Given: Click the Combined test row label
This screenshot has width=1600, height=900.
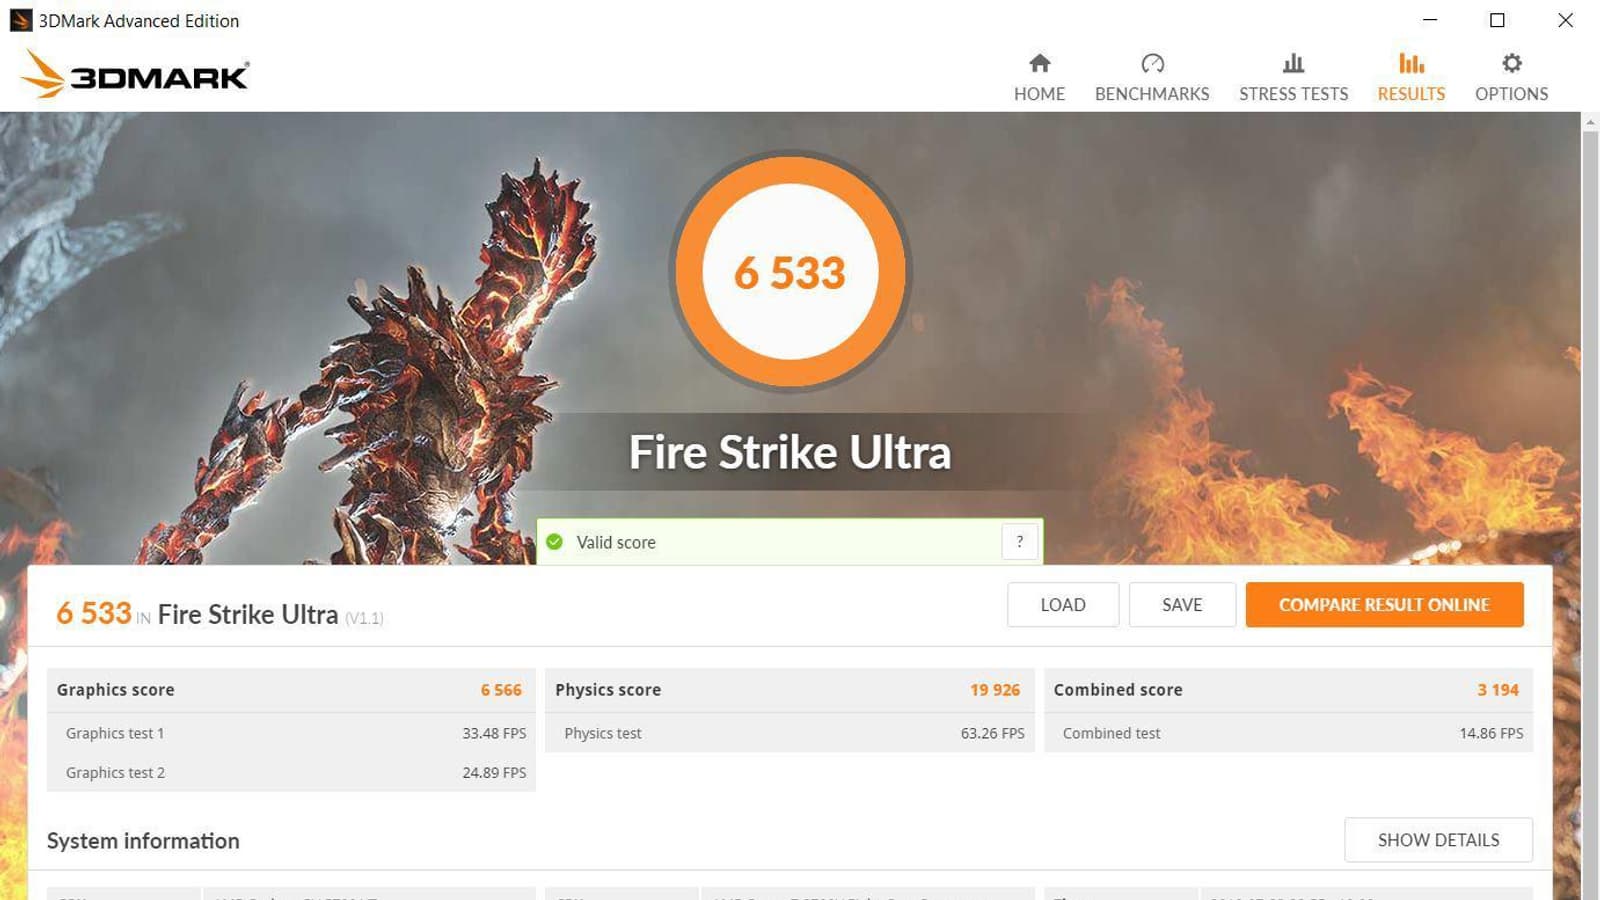Looking at the screenshot, I should (x=1111, y=733).
